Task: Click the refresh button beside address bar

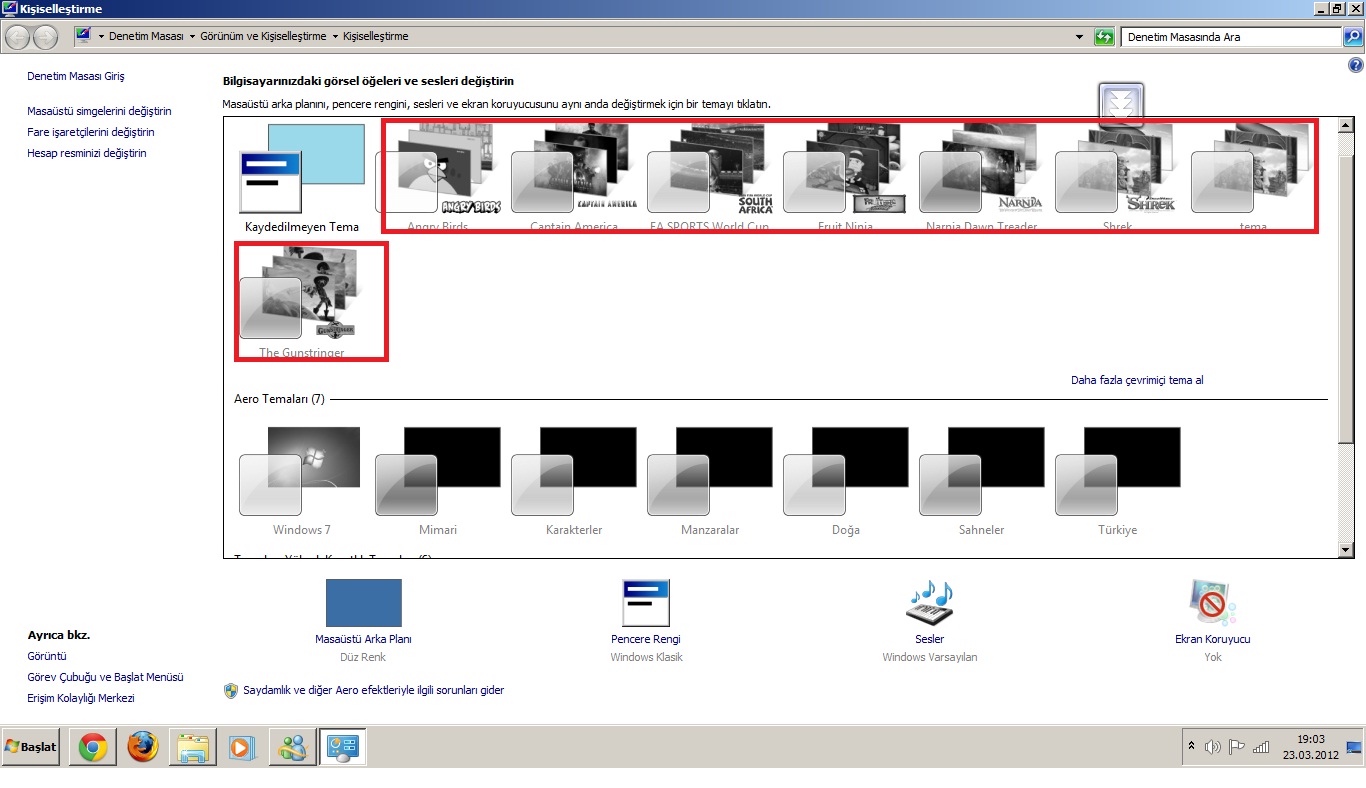Action: 1104,37
